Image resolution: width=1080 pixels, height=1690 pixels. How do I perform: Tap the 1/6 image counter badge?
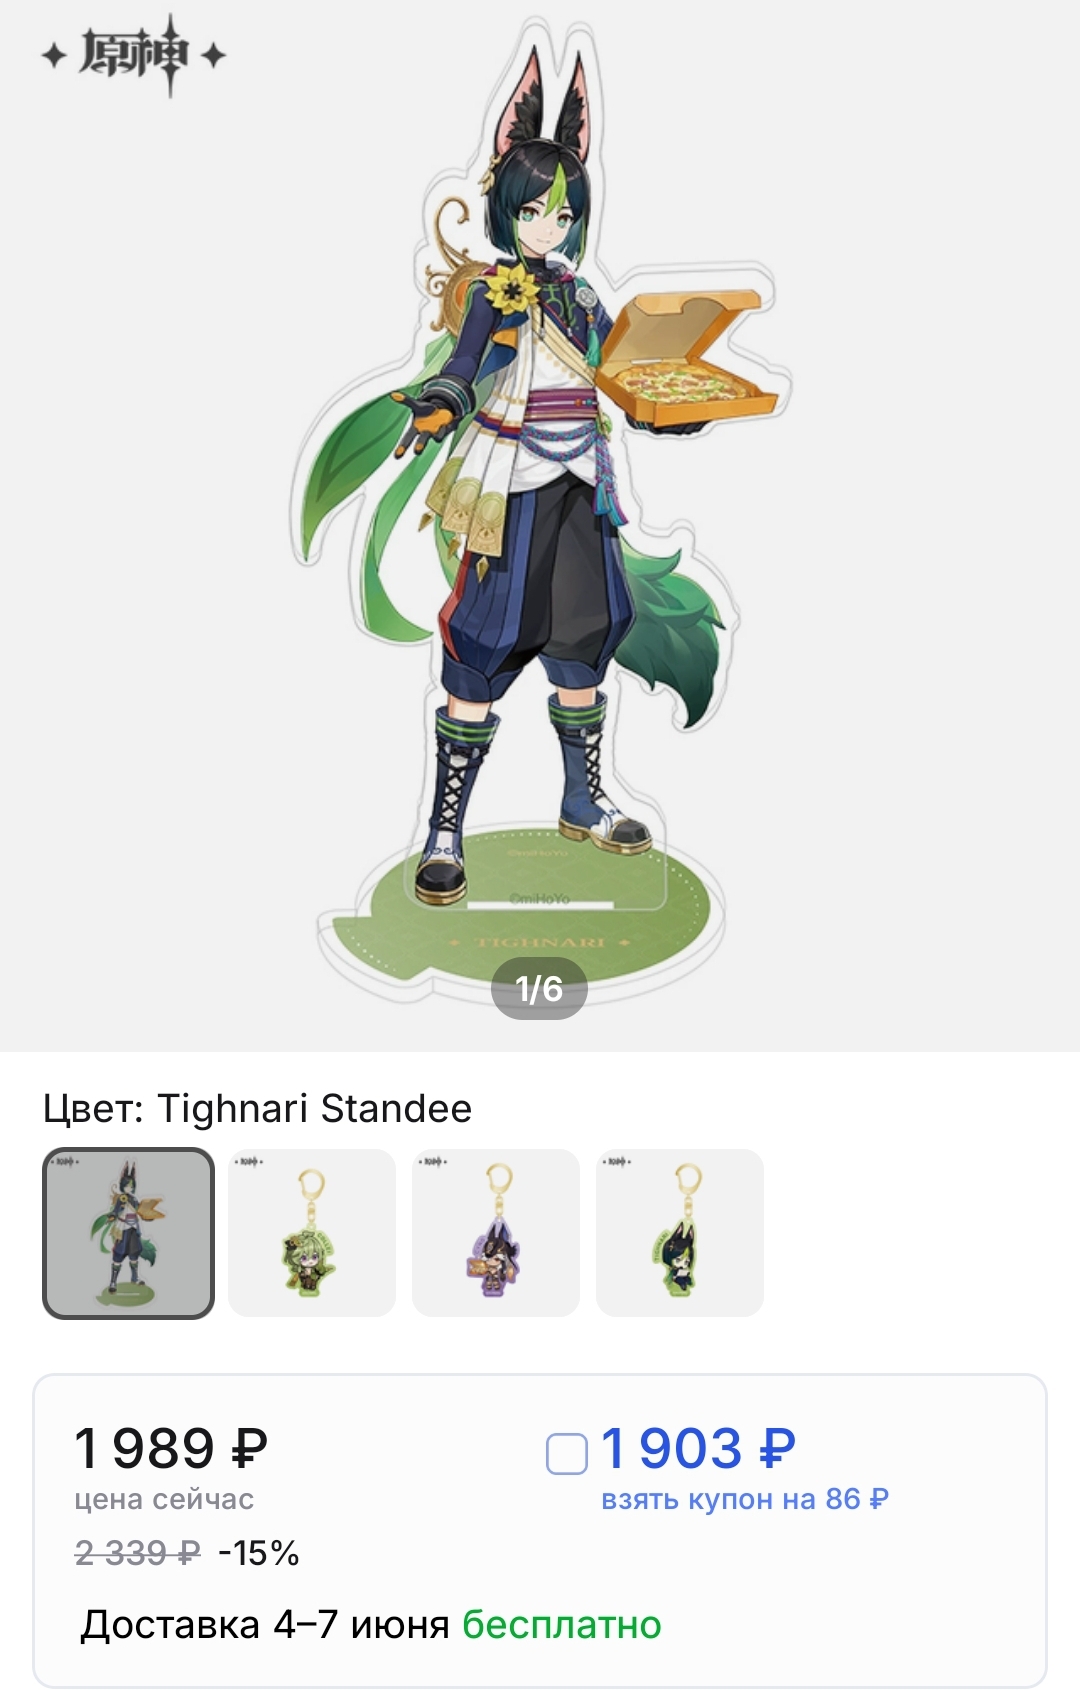click(x=539, y=989)
